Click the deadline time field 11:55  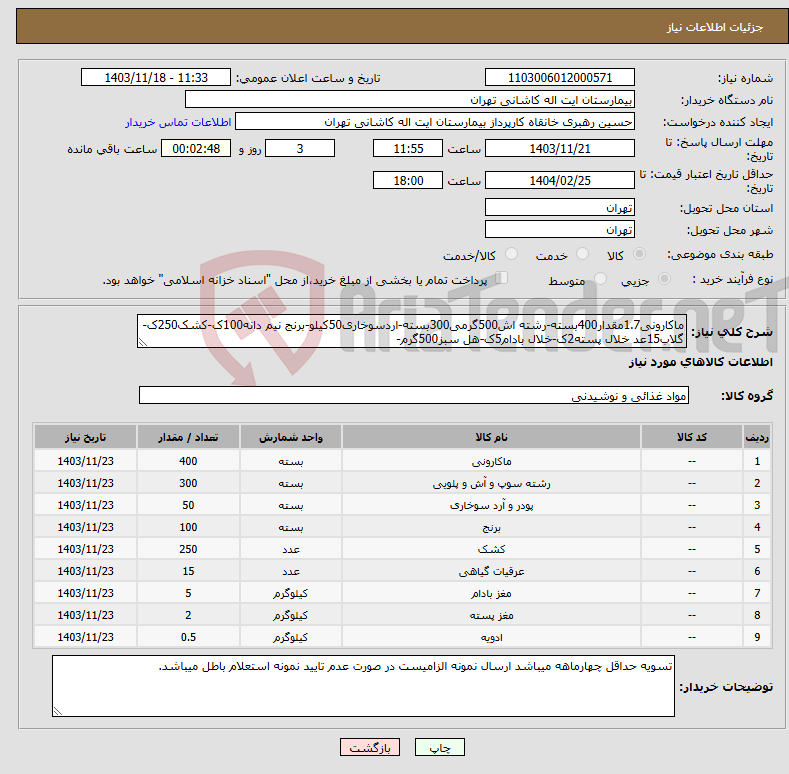coord(408,148)
